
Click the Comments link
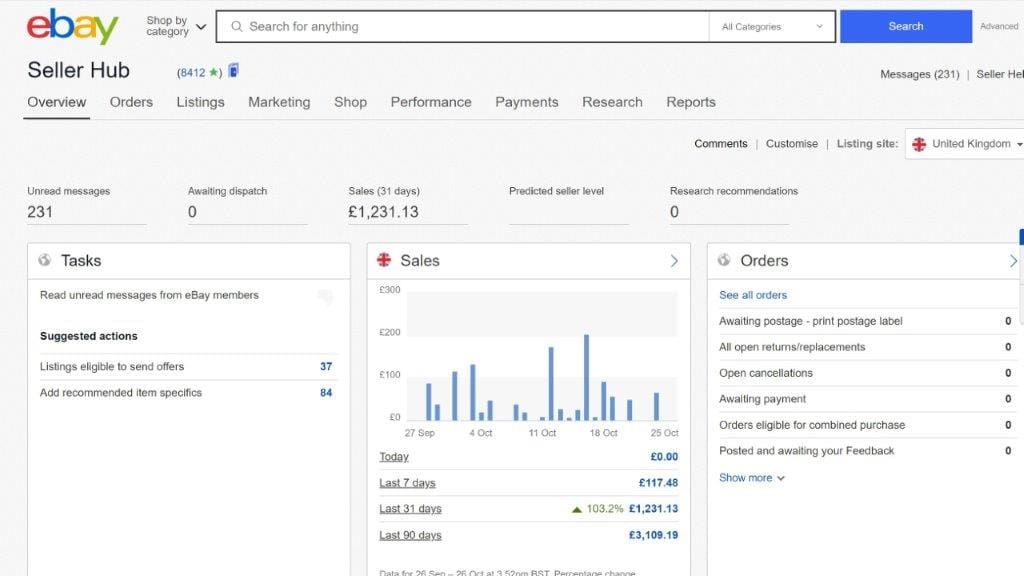720,144
